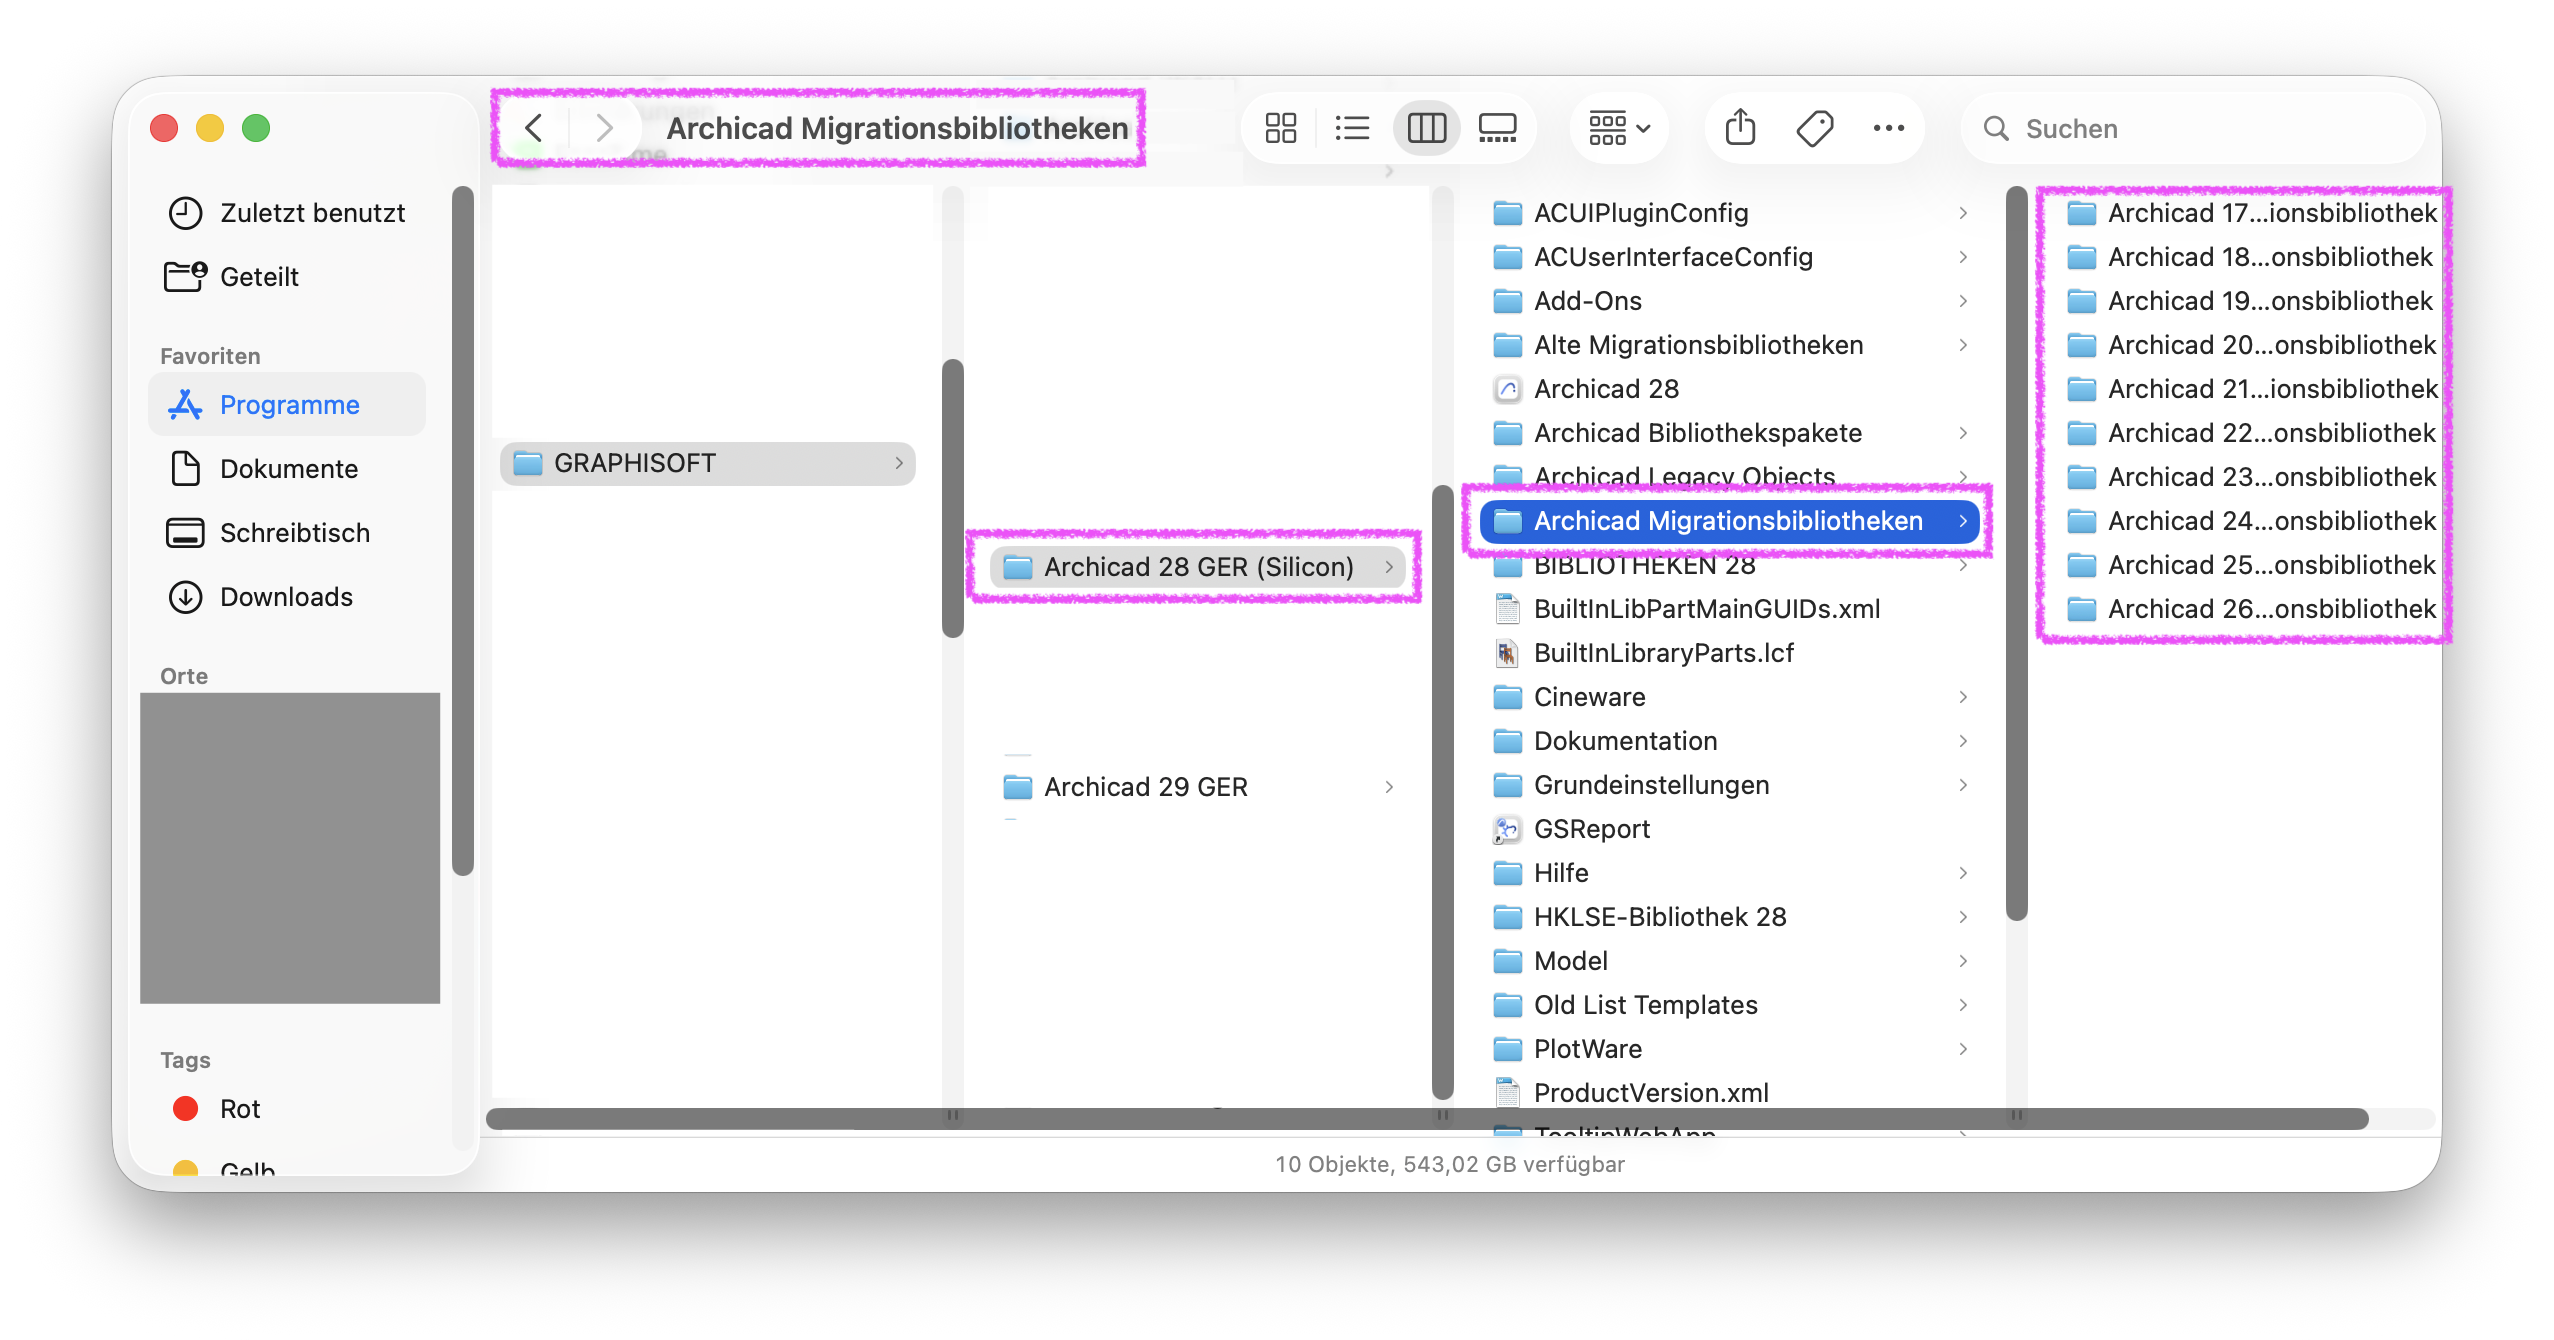Select Archicad 18 migration library folder
2554x1340 pixels.
(x=2250, y=257)
